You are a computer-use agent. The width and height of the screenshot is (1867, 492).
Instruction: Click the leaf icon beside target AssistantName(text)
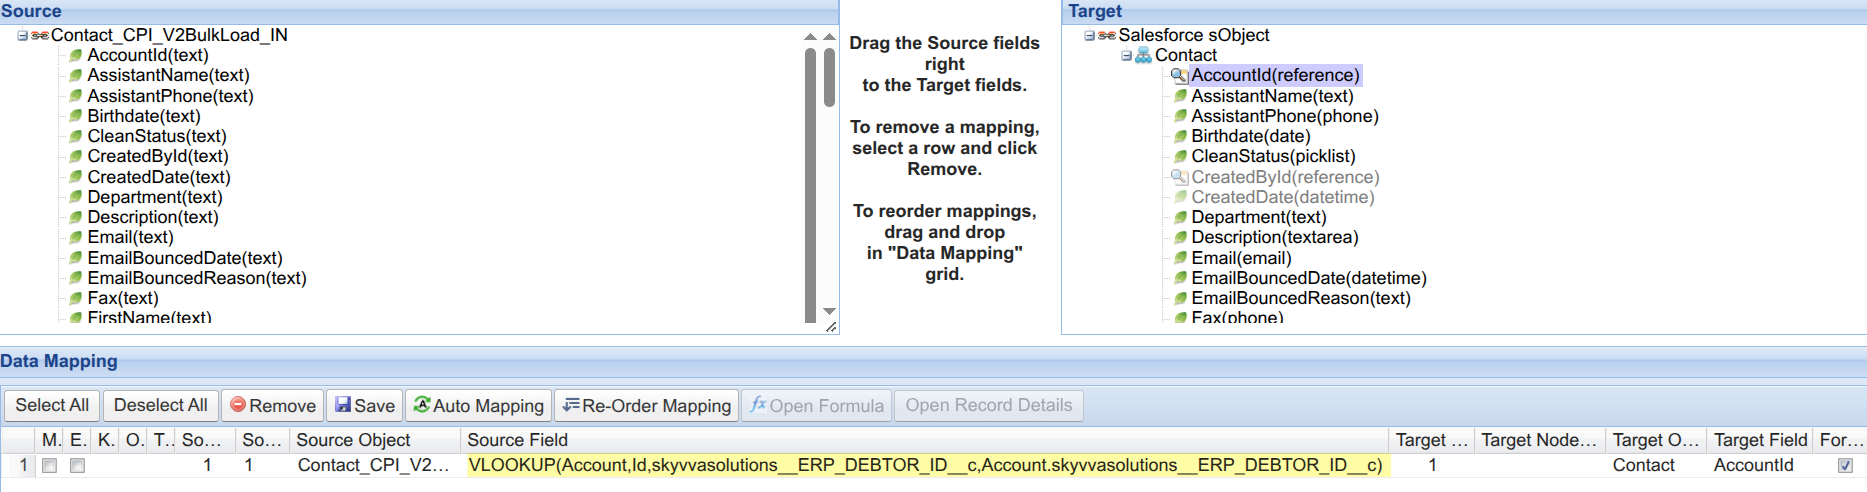[x=1181, y=96]
